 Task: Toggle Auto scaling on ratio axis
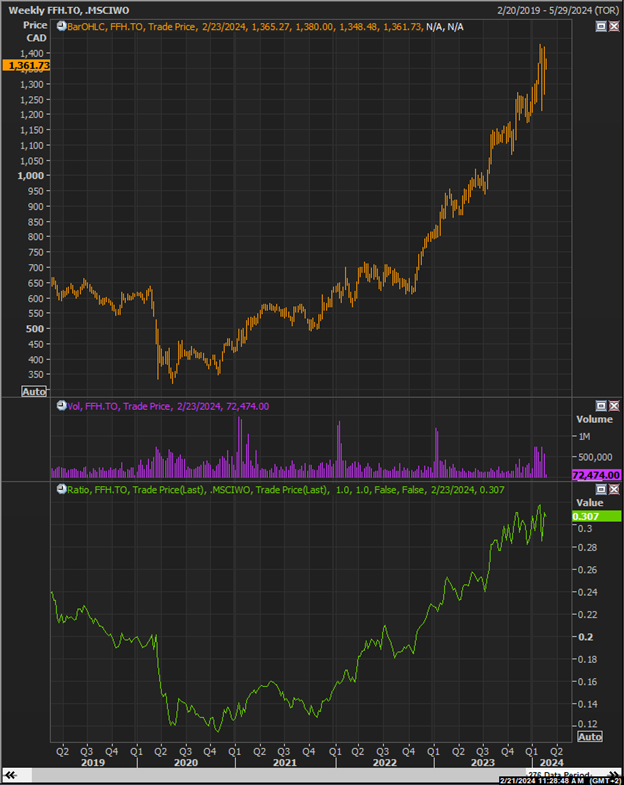click(x=589, y=736)
